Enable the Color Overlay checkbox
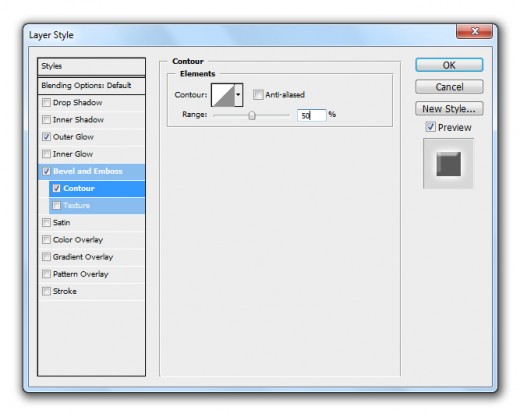 pyautogui.click(x=46, y=240)
